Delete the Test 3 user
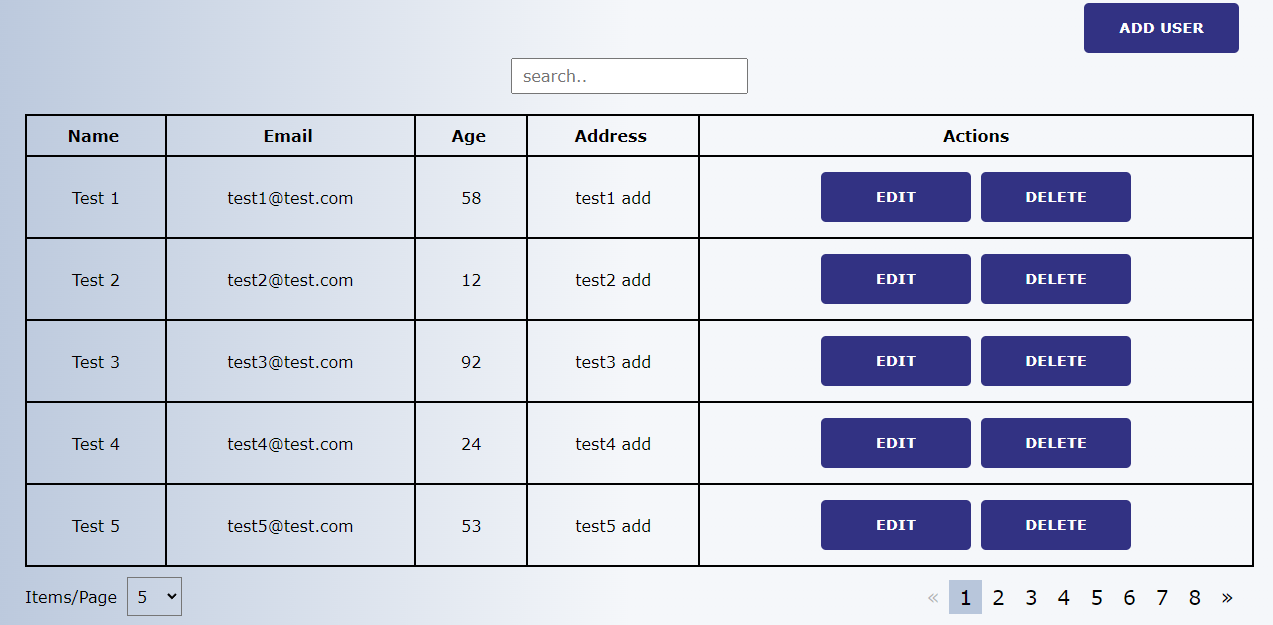 [1056, 361]
